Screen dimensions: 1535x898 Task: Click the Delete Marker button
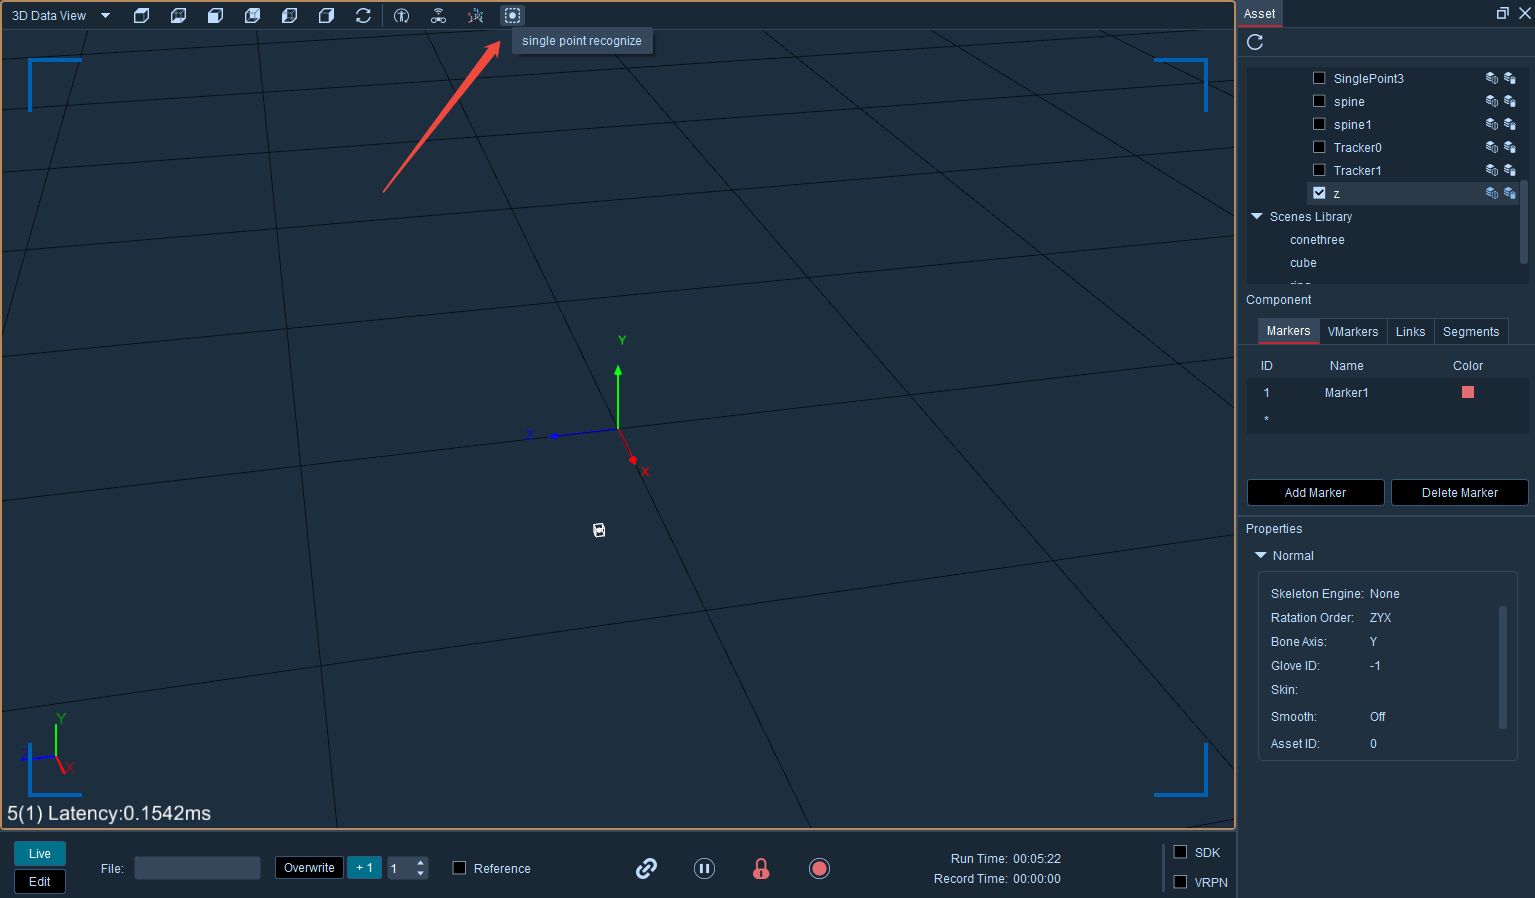[x=1459, y=493]
